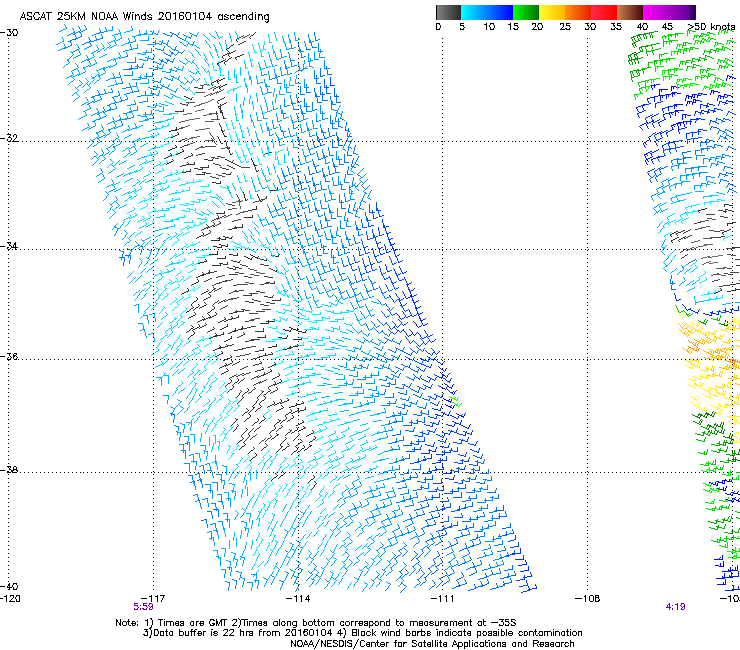
Task: Click the 4:19 swath time label
Action: tap(675, 607)
